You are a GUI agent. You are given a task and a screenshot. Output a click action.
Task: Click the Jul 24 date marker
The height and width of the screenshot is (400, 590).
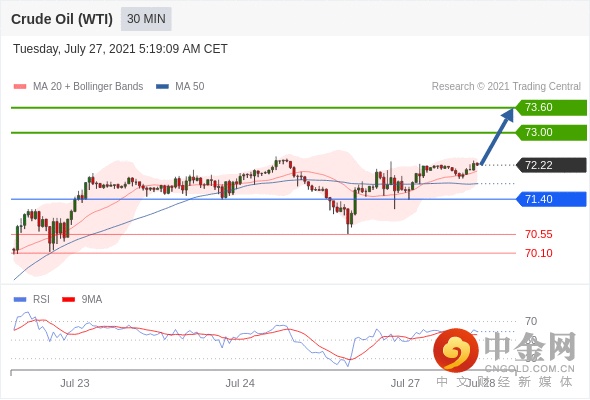[x=240, y=383]
